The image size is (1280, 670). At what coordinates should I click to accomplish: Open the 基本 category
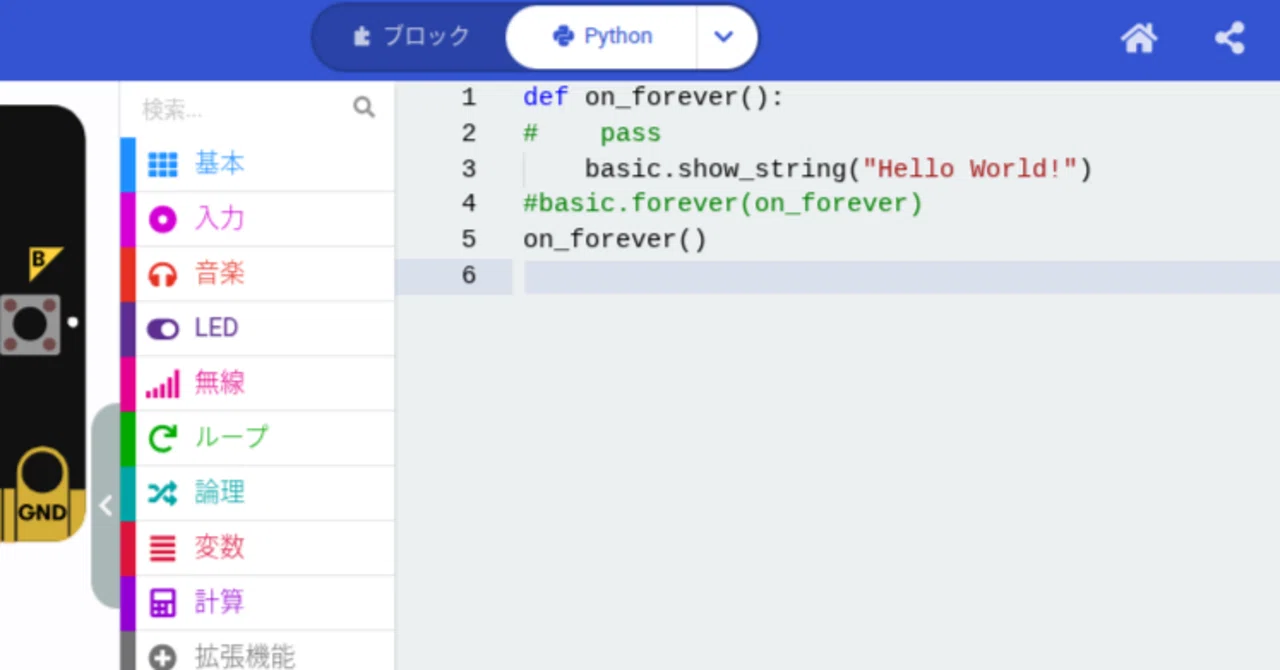click(x=258, y=164)
